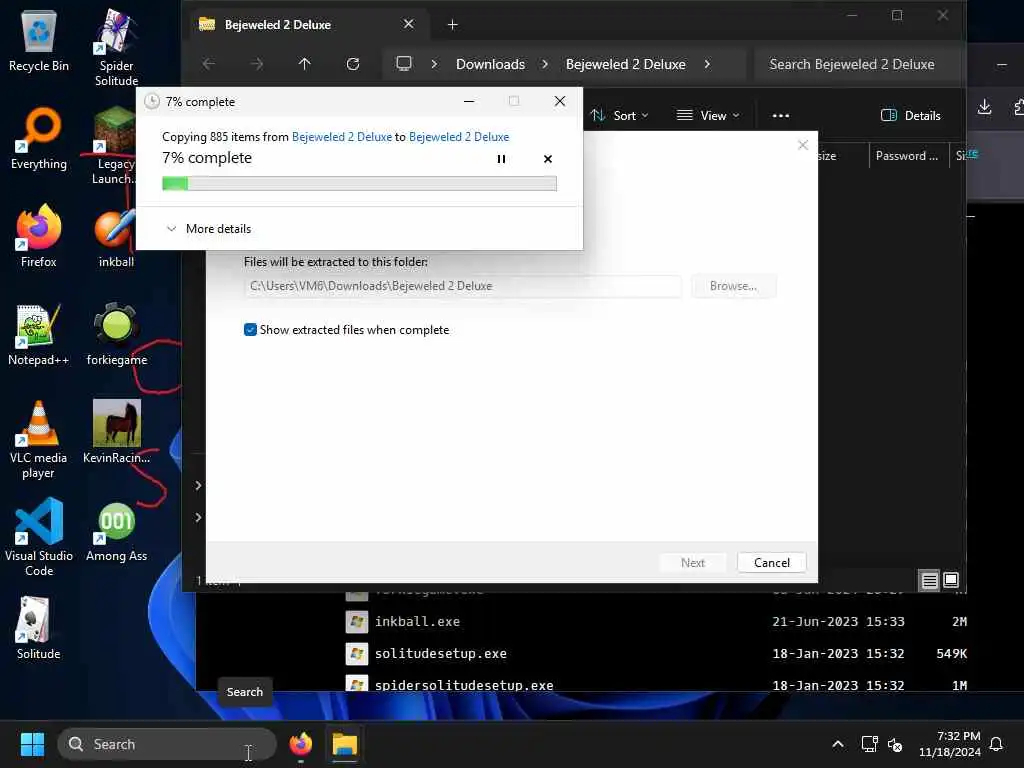
Task: Click the This PC monitor breadcrumb icon
Action: pyautogui.click(x=404, y=64)
